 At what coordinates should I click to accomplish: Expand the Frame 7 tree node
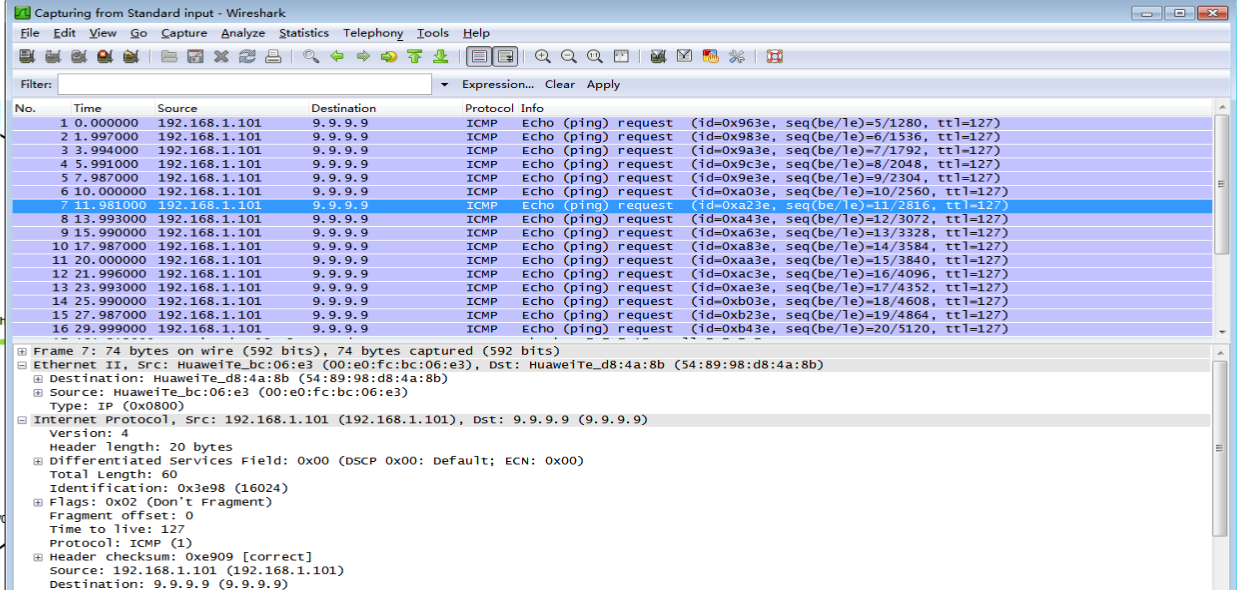(22, 352)
